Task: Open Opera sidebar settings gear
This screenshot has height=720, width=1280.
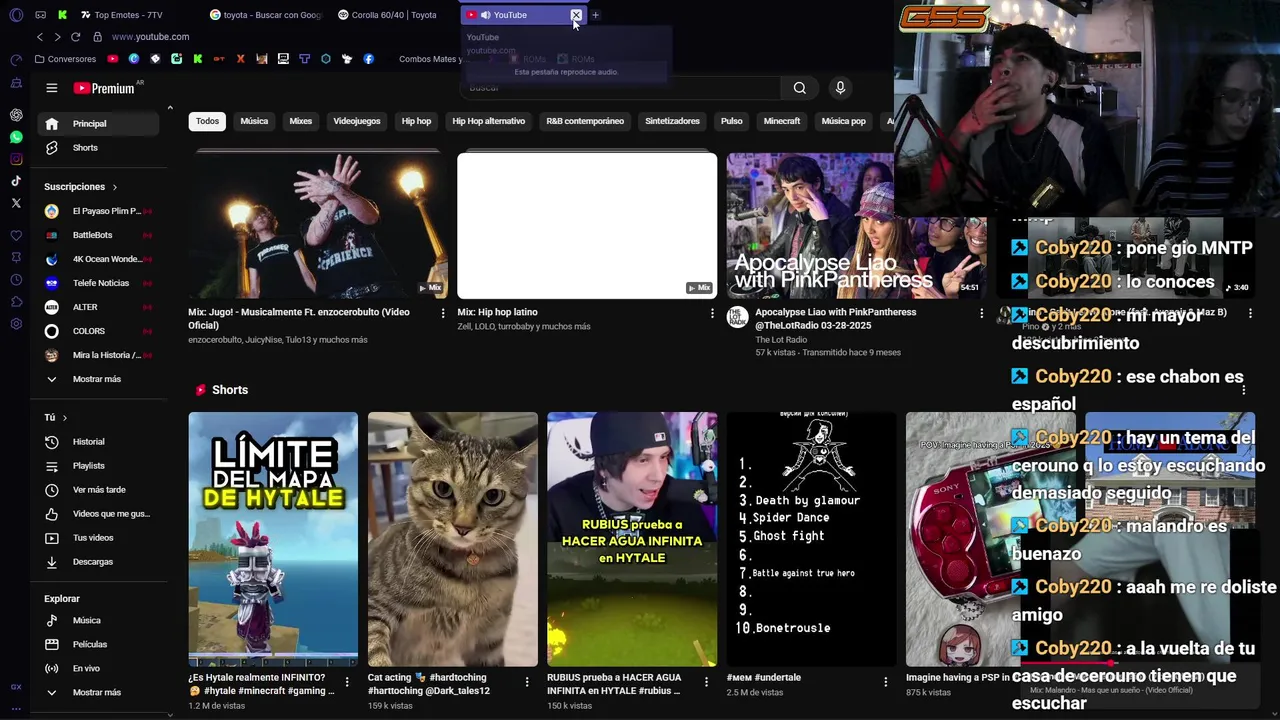Action: pyautogui.click(x=16, y=324)
